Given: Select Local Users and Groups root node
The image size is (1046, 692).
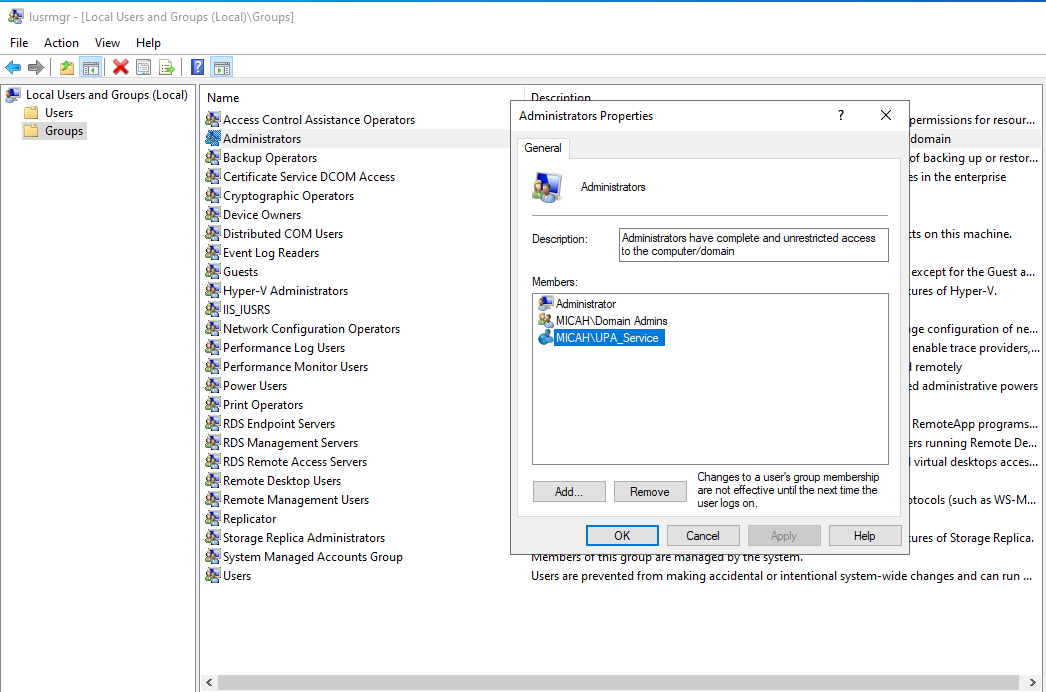Looking at the screenshot, I should [x=106, y=95].
